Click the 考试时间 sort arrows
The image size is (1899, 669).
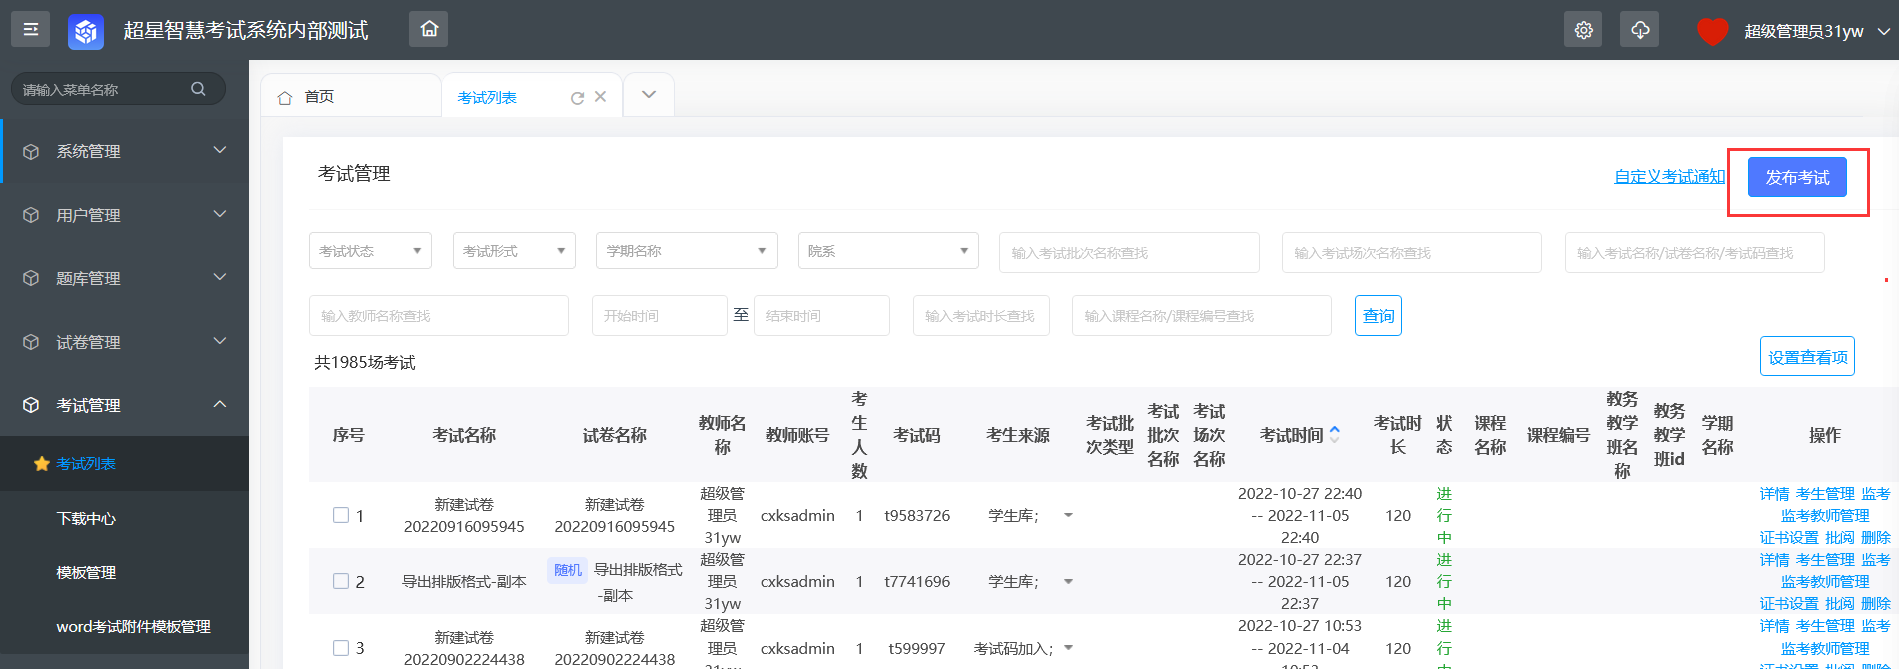(1334, 435)
